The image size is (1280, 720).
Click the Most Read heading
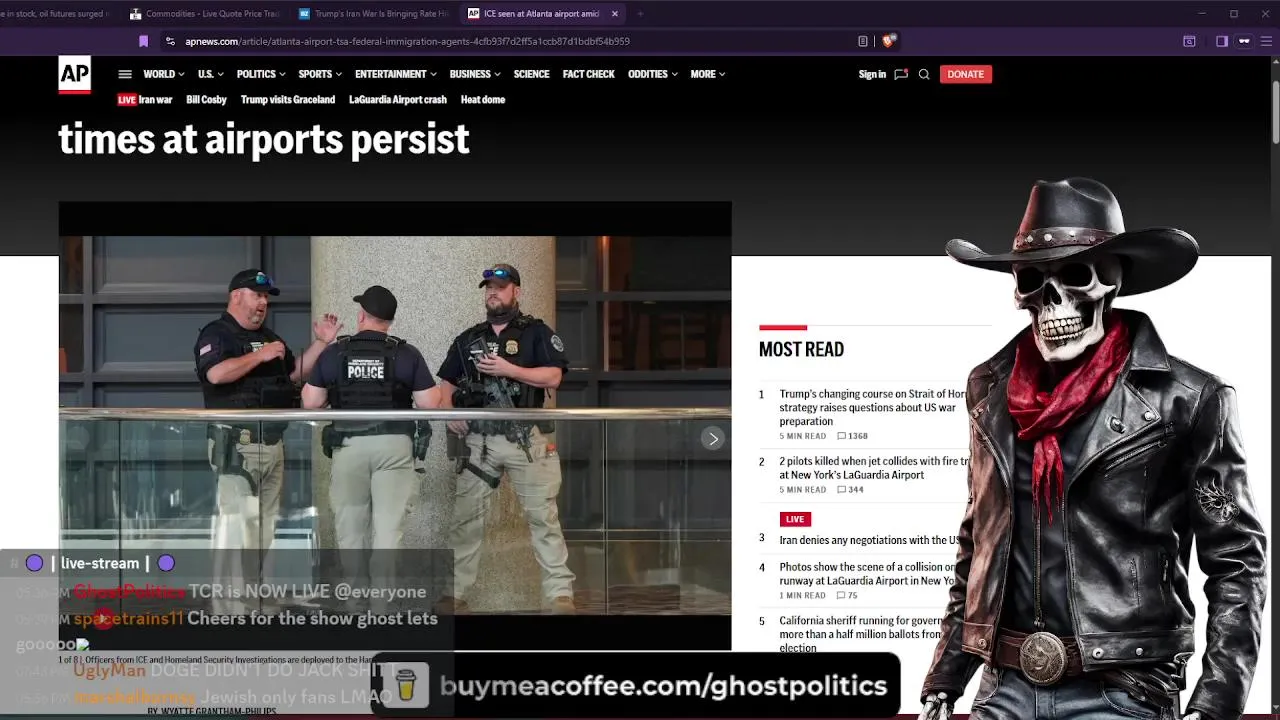801,349
